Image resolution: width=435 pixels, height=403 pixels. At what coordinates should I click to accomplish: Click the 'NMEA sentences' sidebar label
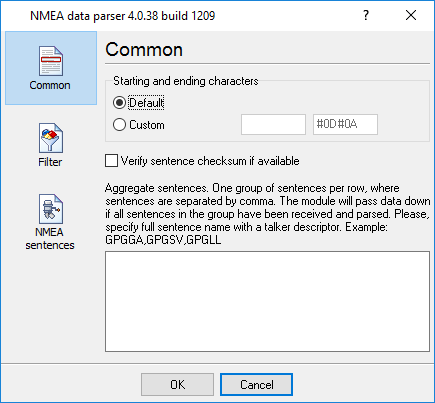(x=50, y=239)
